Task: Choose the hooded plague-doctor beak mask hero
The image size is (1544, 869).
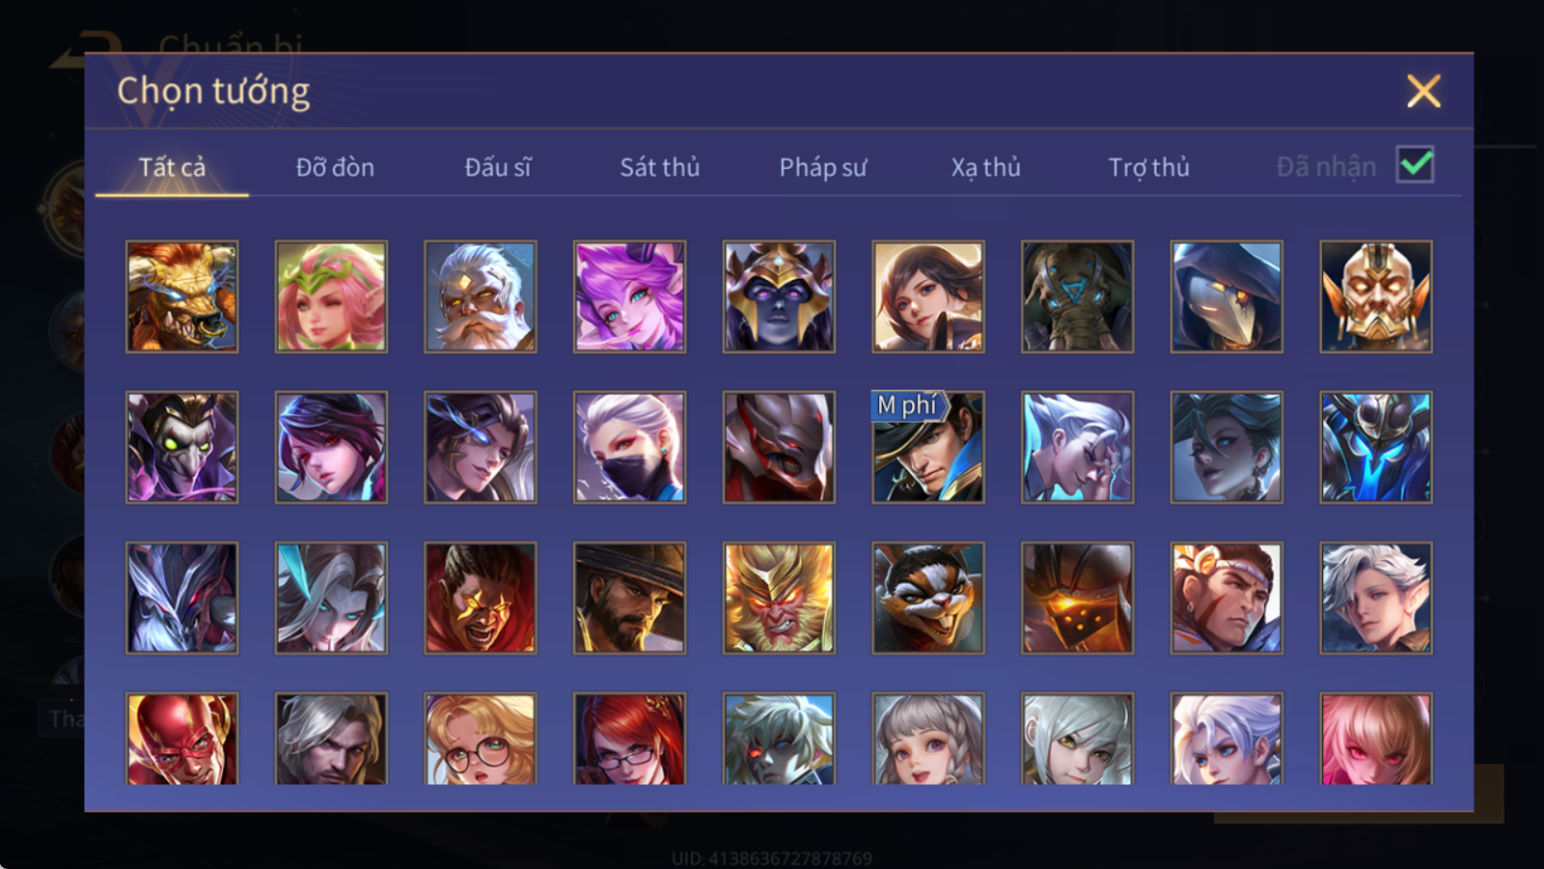Action: pyautogui.click(x=1227, y=296)
